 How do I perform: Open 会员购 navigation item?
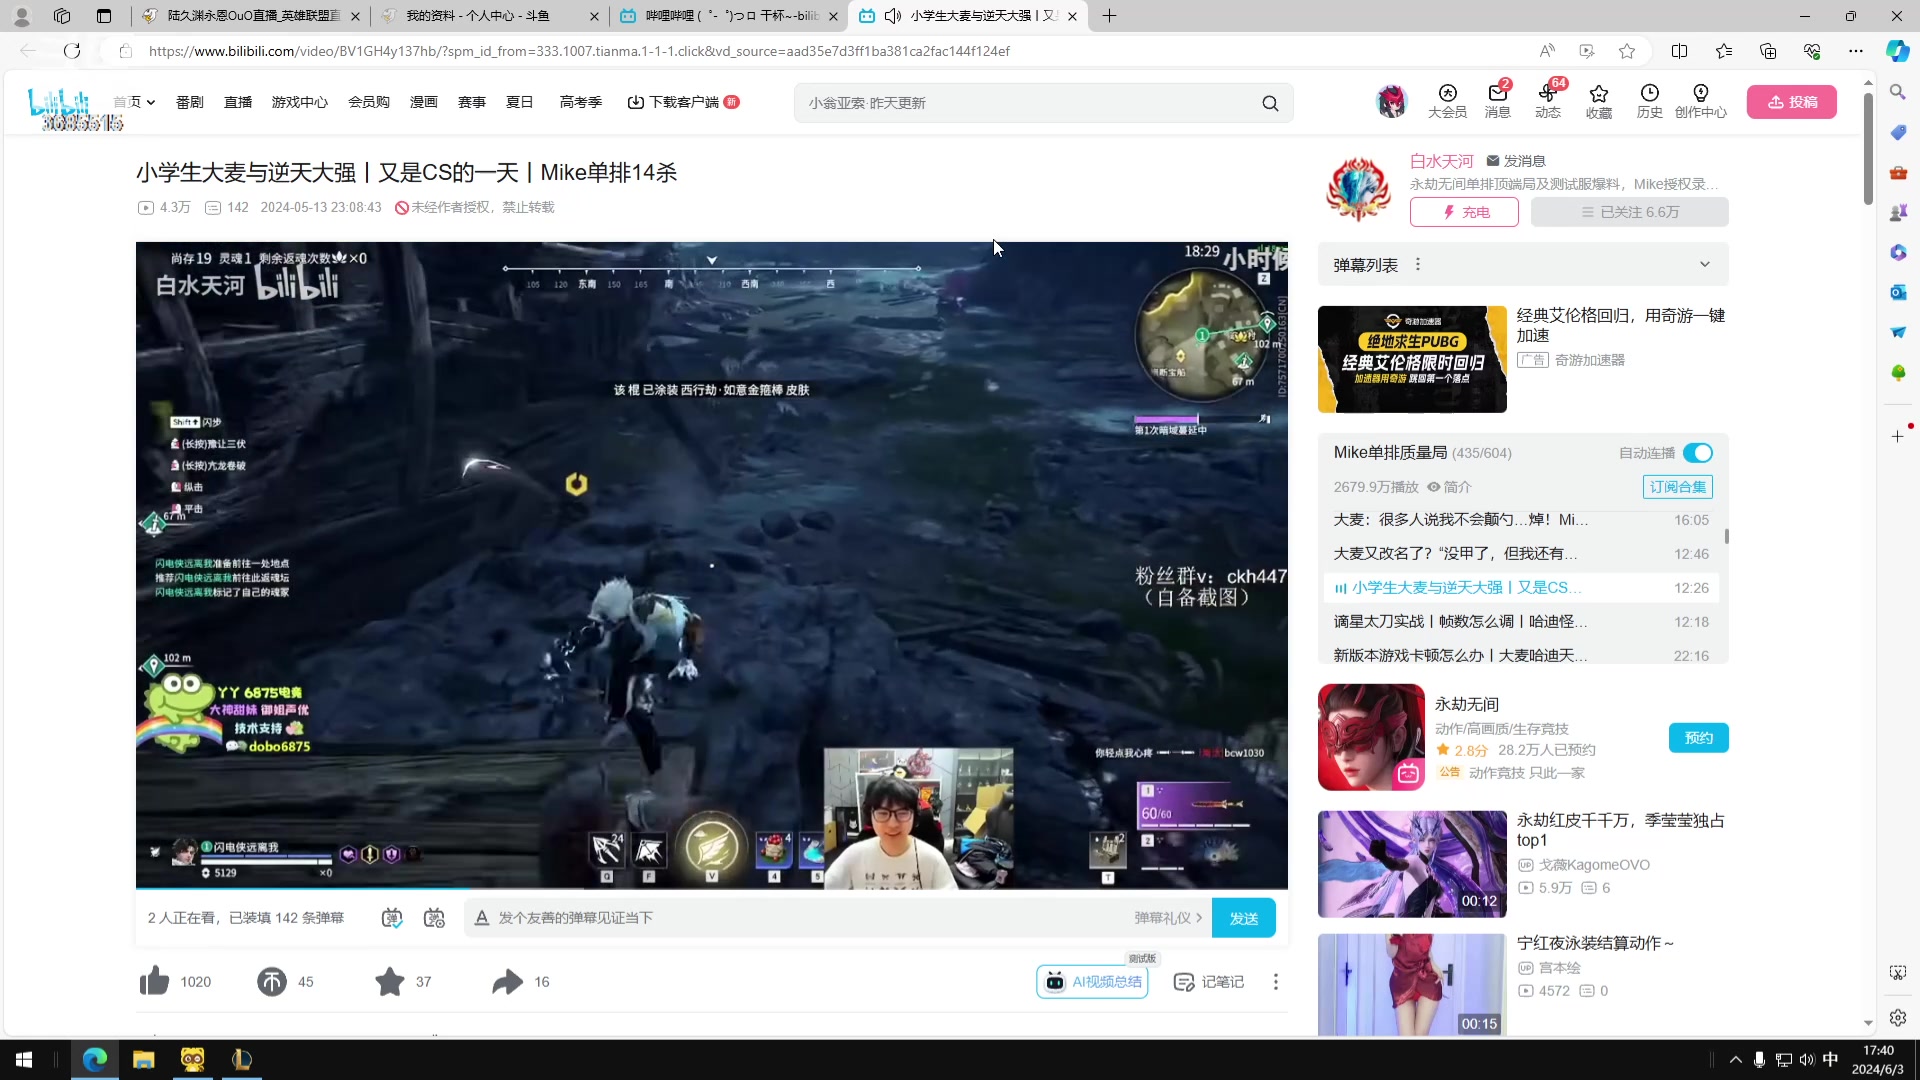369,102
